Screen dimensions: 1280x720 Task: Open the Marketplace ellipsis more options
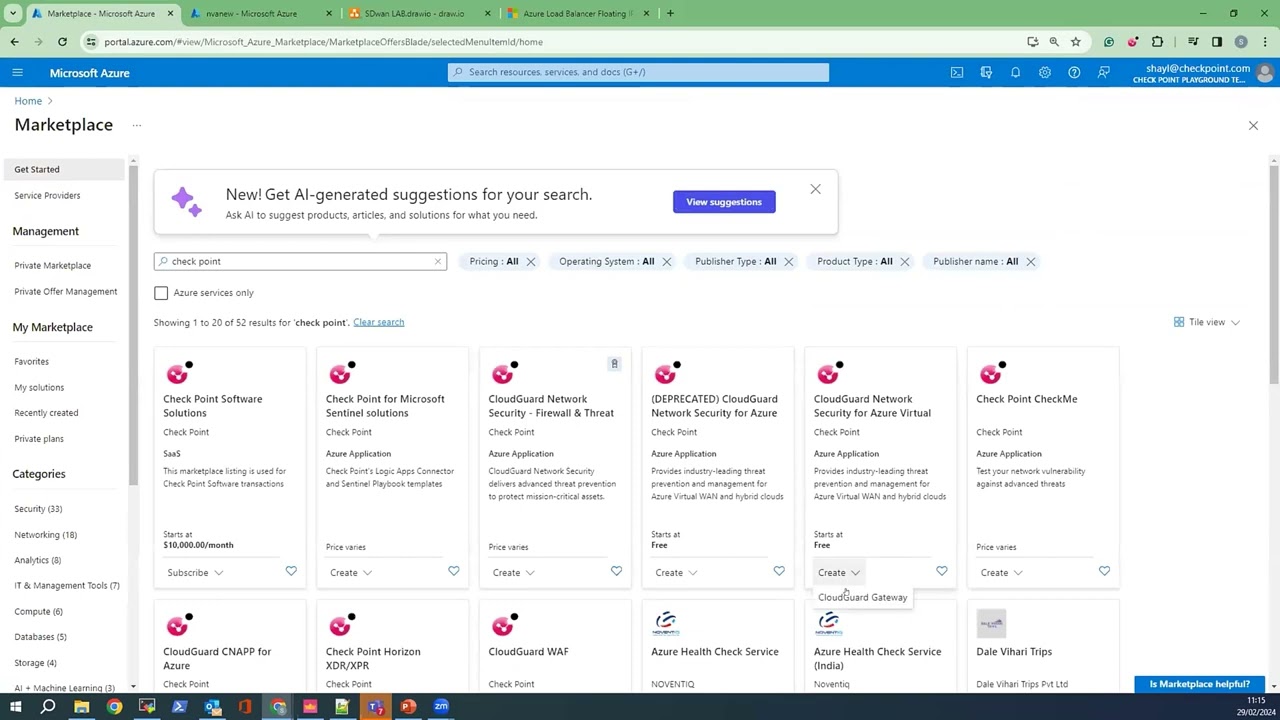click(137, 125)
